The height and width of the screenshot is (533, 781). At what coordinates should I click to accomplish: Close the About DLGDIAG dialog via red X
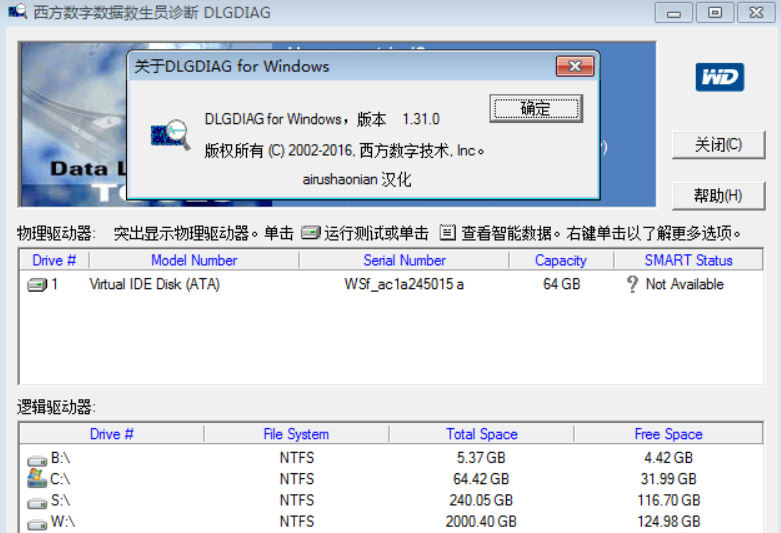click(575, 66)
